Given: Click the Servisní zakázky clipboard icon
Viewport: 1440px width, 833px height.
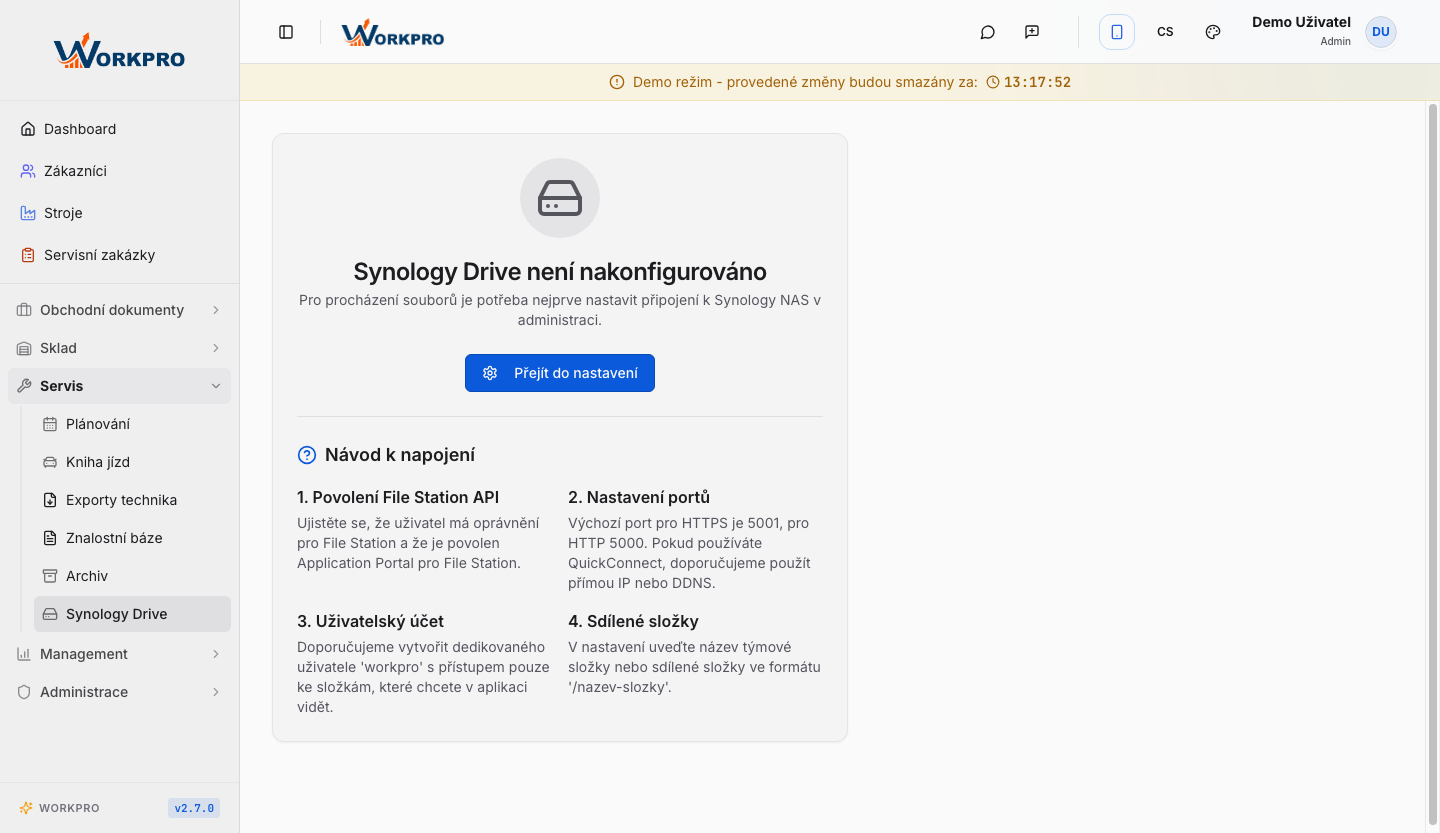Looking at the screenshot, I should [28, 255].
